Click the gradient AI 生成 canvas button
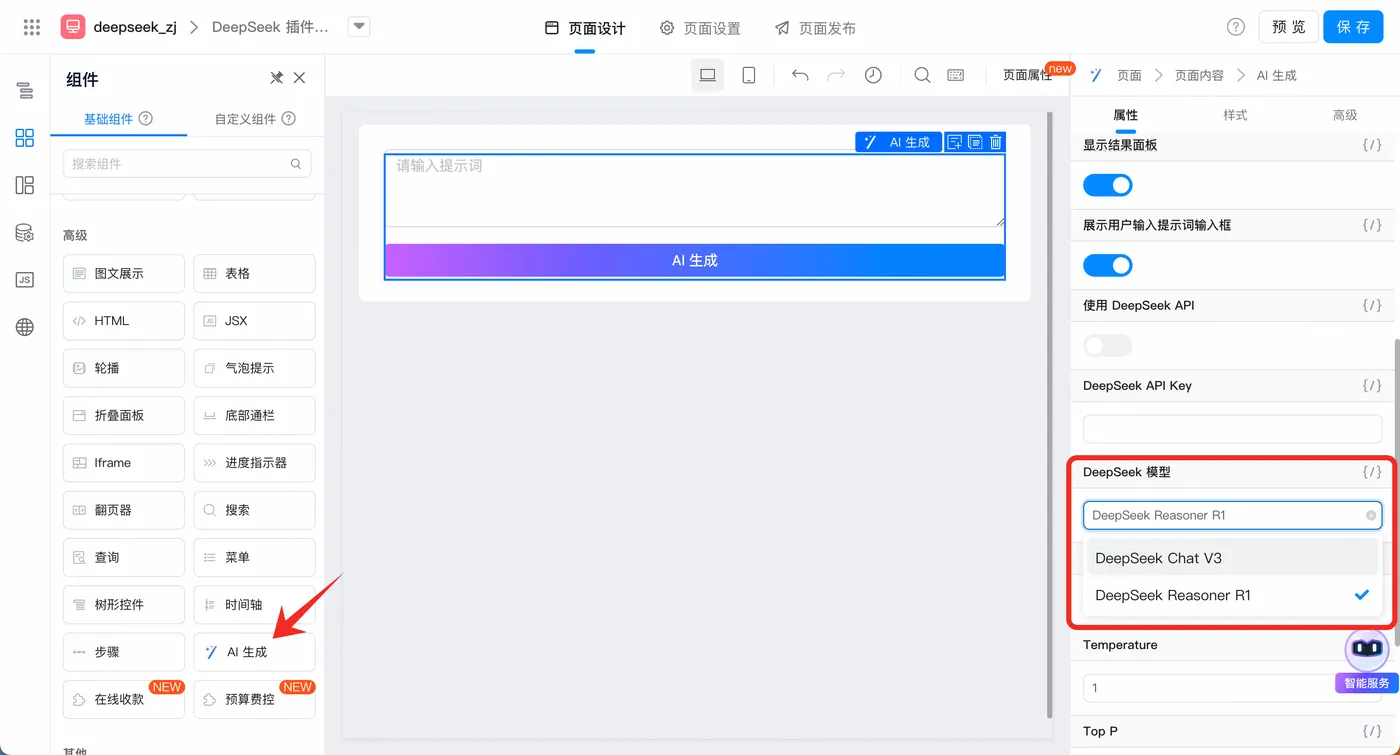Image resolution: width=1400 pixels, height=755 pixels. [x=695, y=260]
